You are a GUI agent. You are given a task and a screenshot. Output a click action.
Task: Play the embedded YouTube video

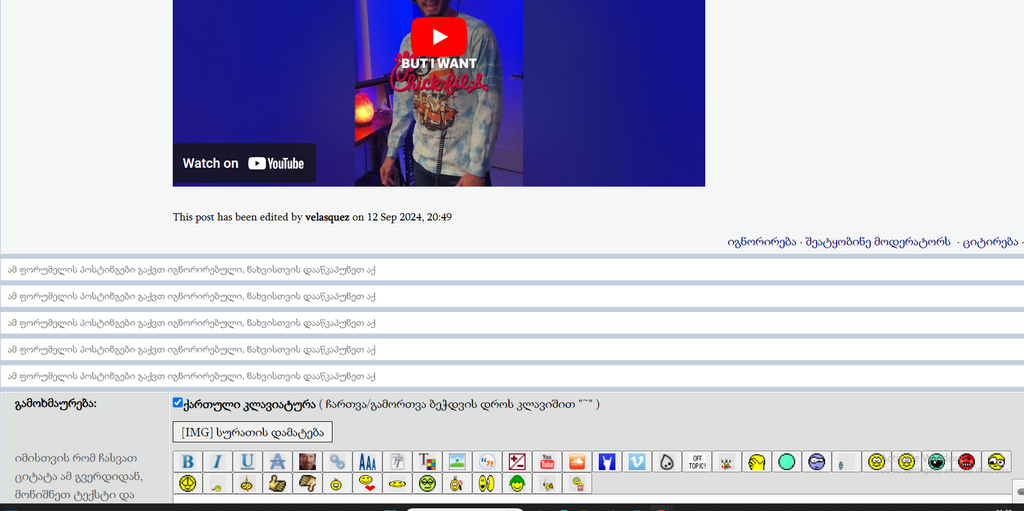[439, 37]
